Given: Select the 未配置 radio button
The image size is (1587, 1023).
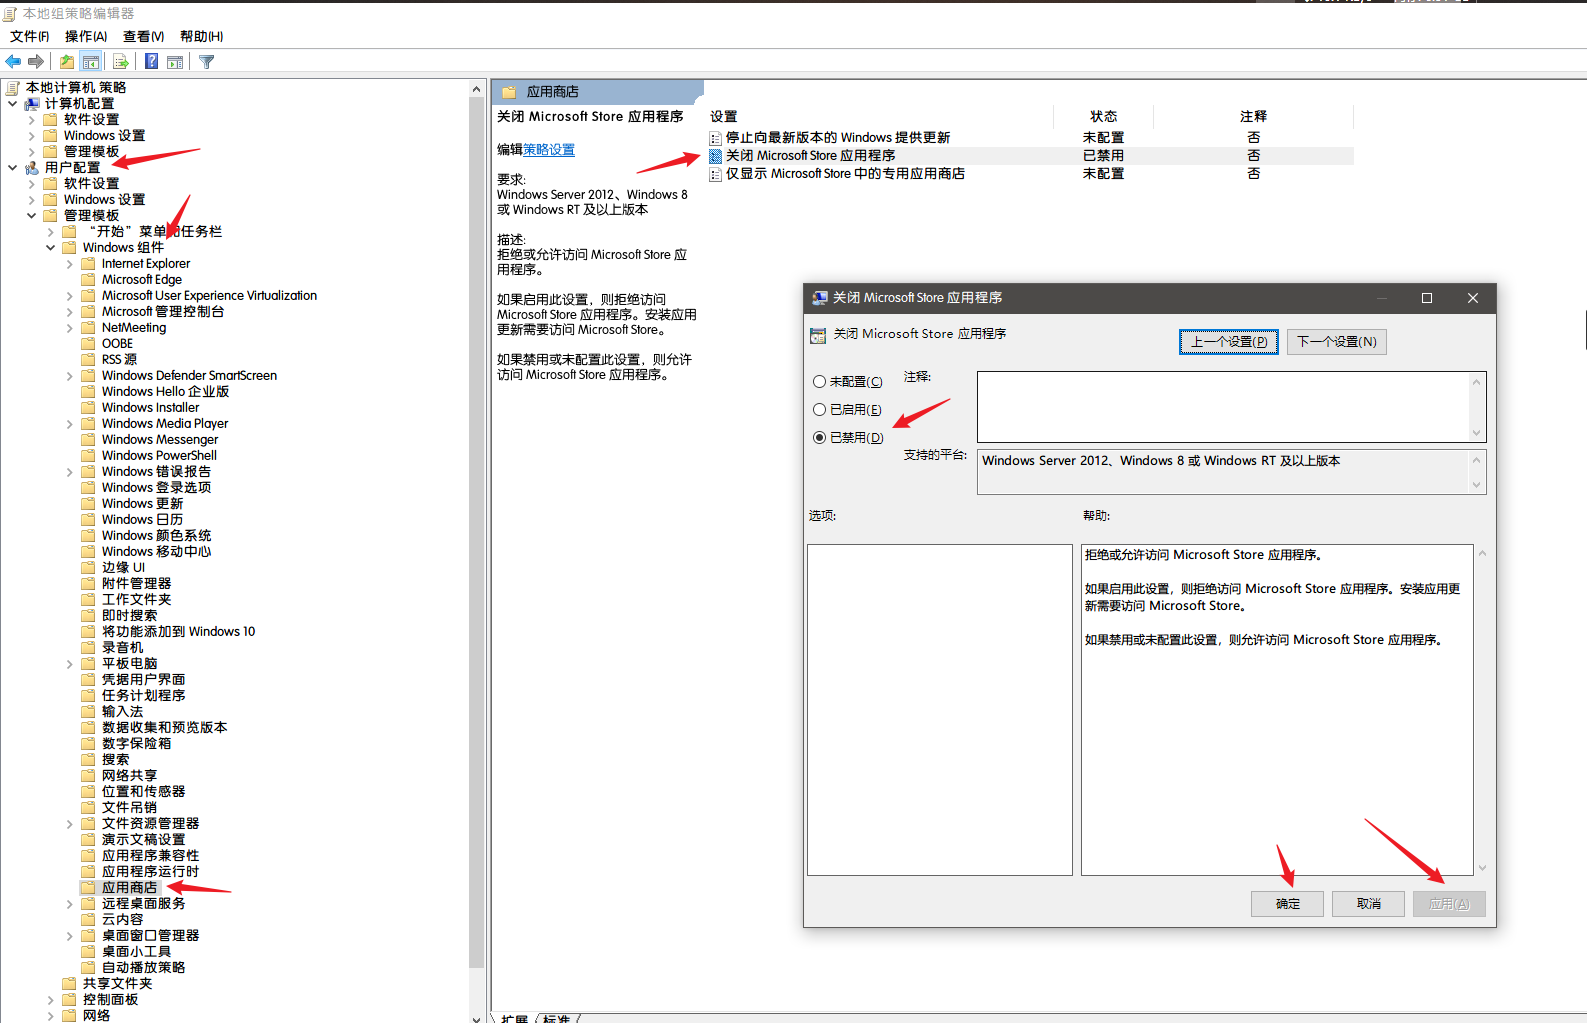Looking at the screenshot, I should (820, 382).
